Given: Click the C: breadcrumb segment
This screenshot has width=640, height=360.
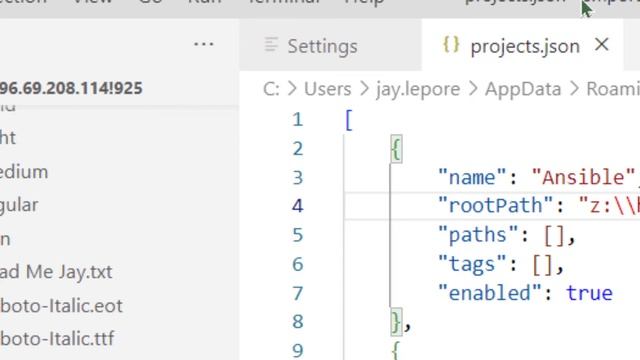Looking at the screenshot, I should coord(271,89).
